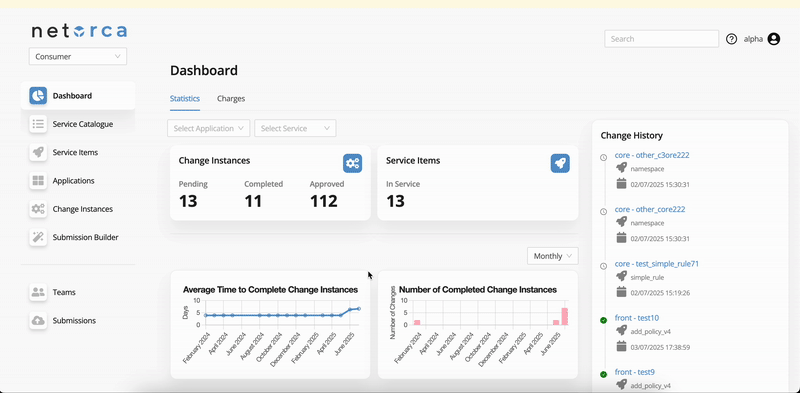Image resolution: width=800 pixels, height=393 pixels.
Task: Click the Service Items rocket sidebar icon
Action: click(38, 152)
